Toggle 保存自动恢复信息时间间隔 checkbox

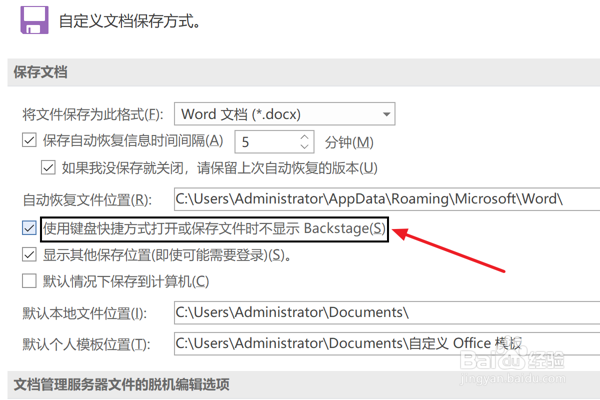click(29, 140)
